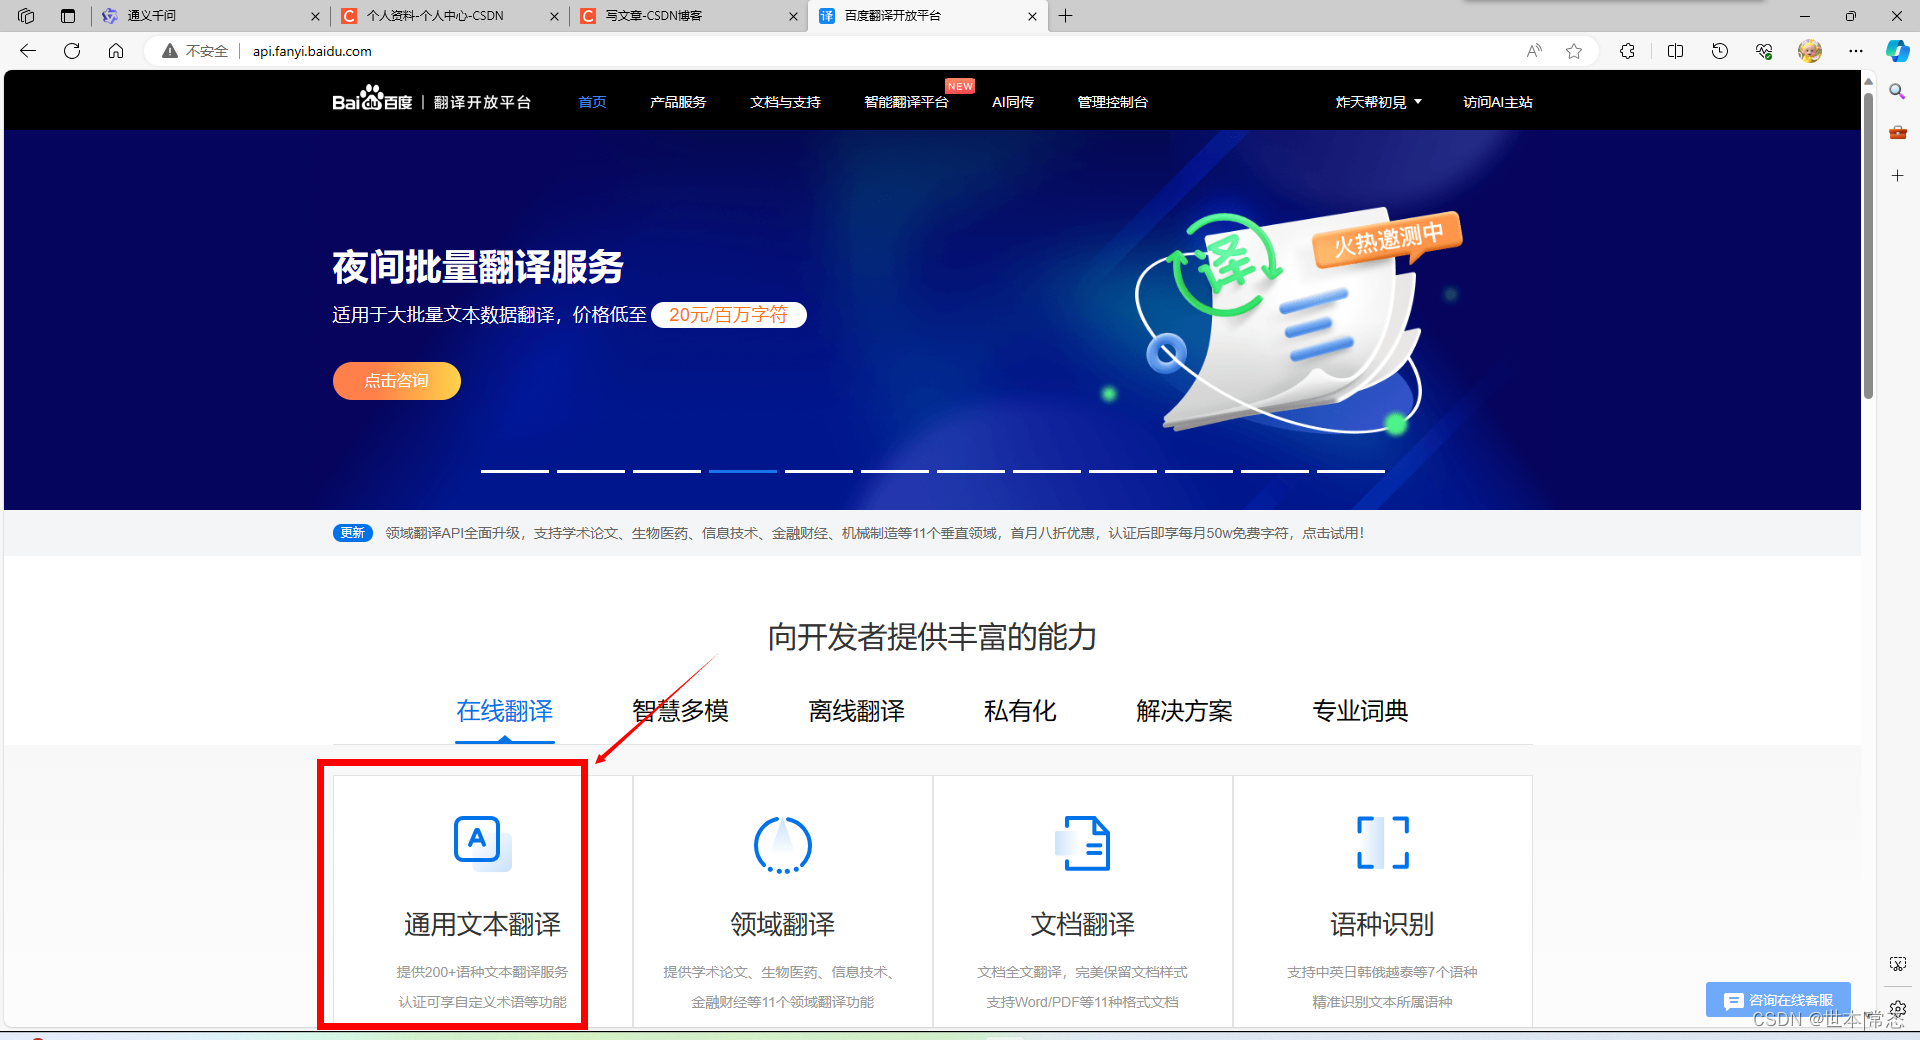Click the Baidu logo
The height and width of the screenshot is (1040, 1920).
coord(372,99)
